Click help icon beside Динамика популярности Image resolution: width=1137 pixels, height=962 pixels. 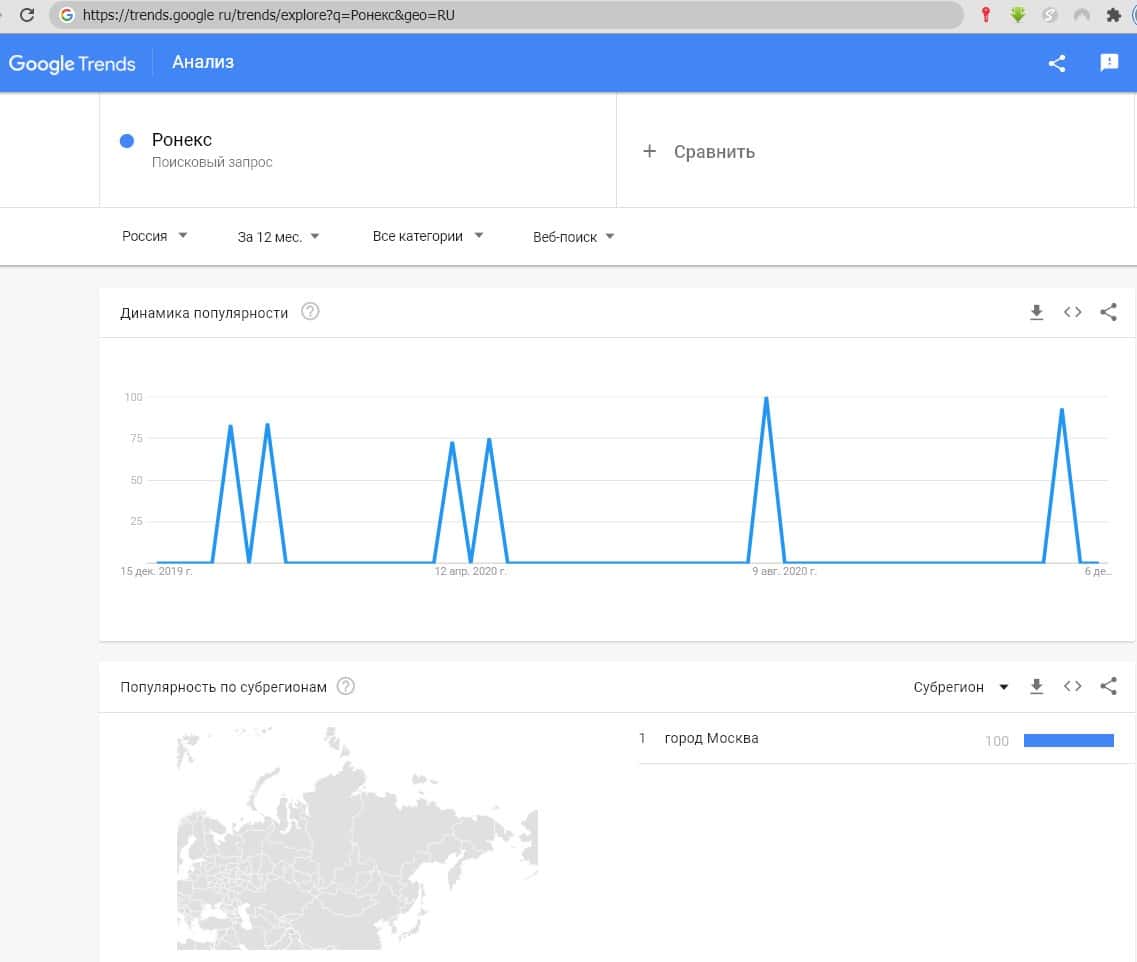tap(310, 312)
